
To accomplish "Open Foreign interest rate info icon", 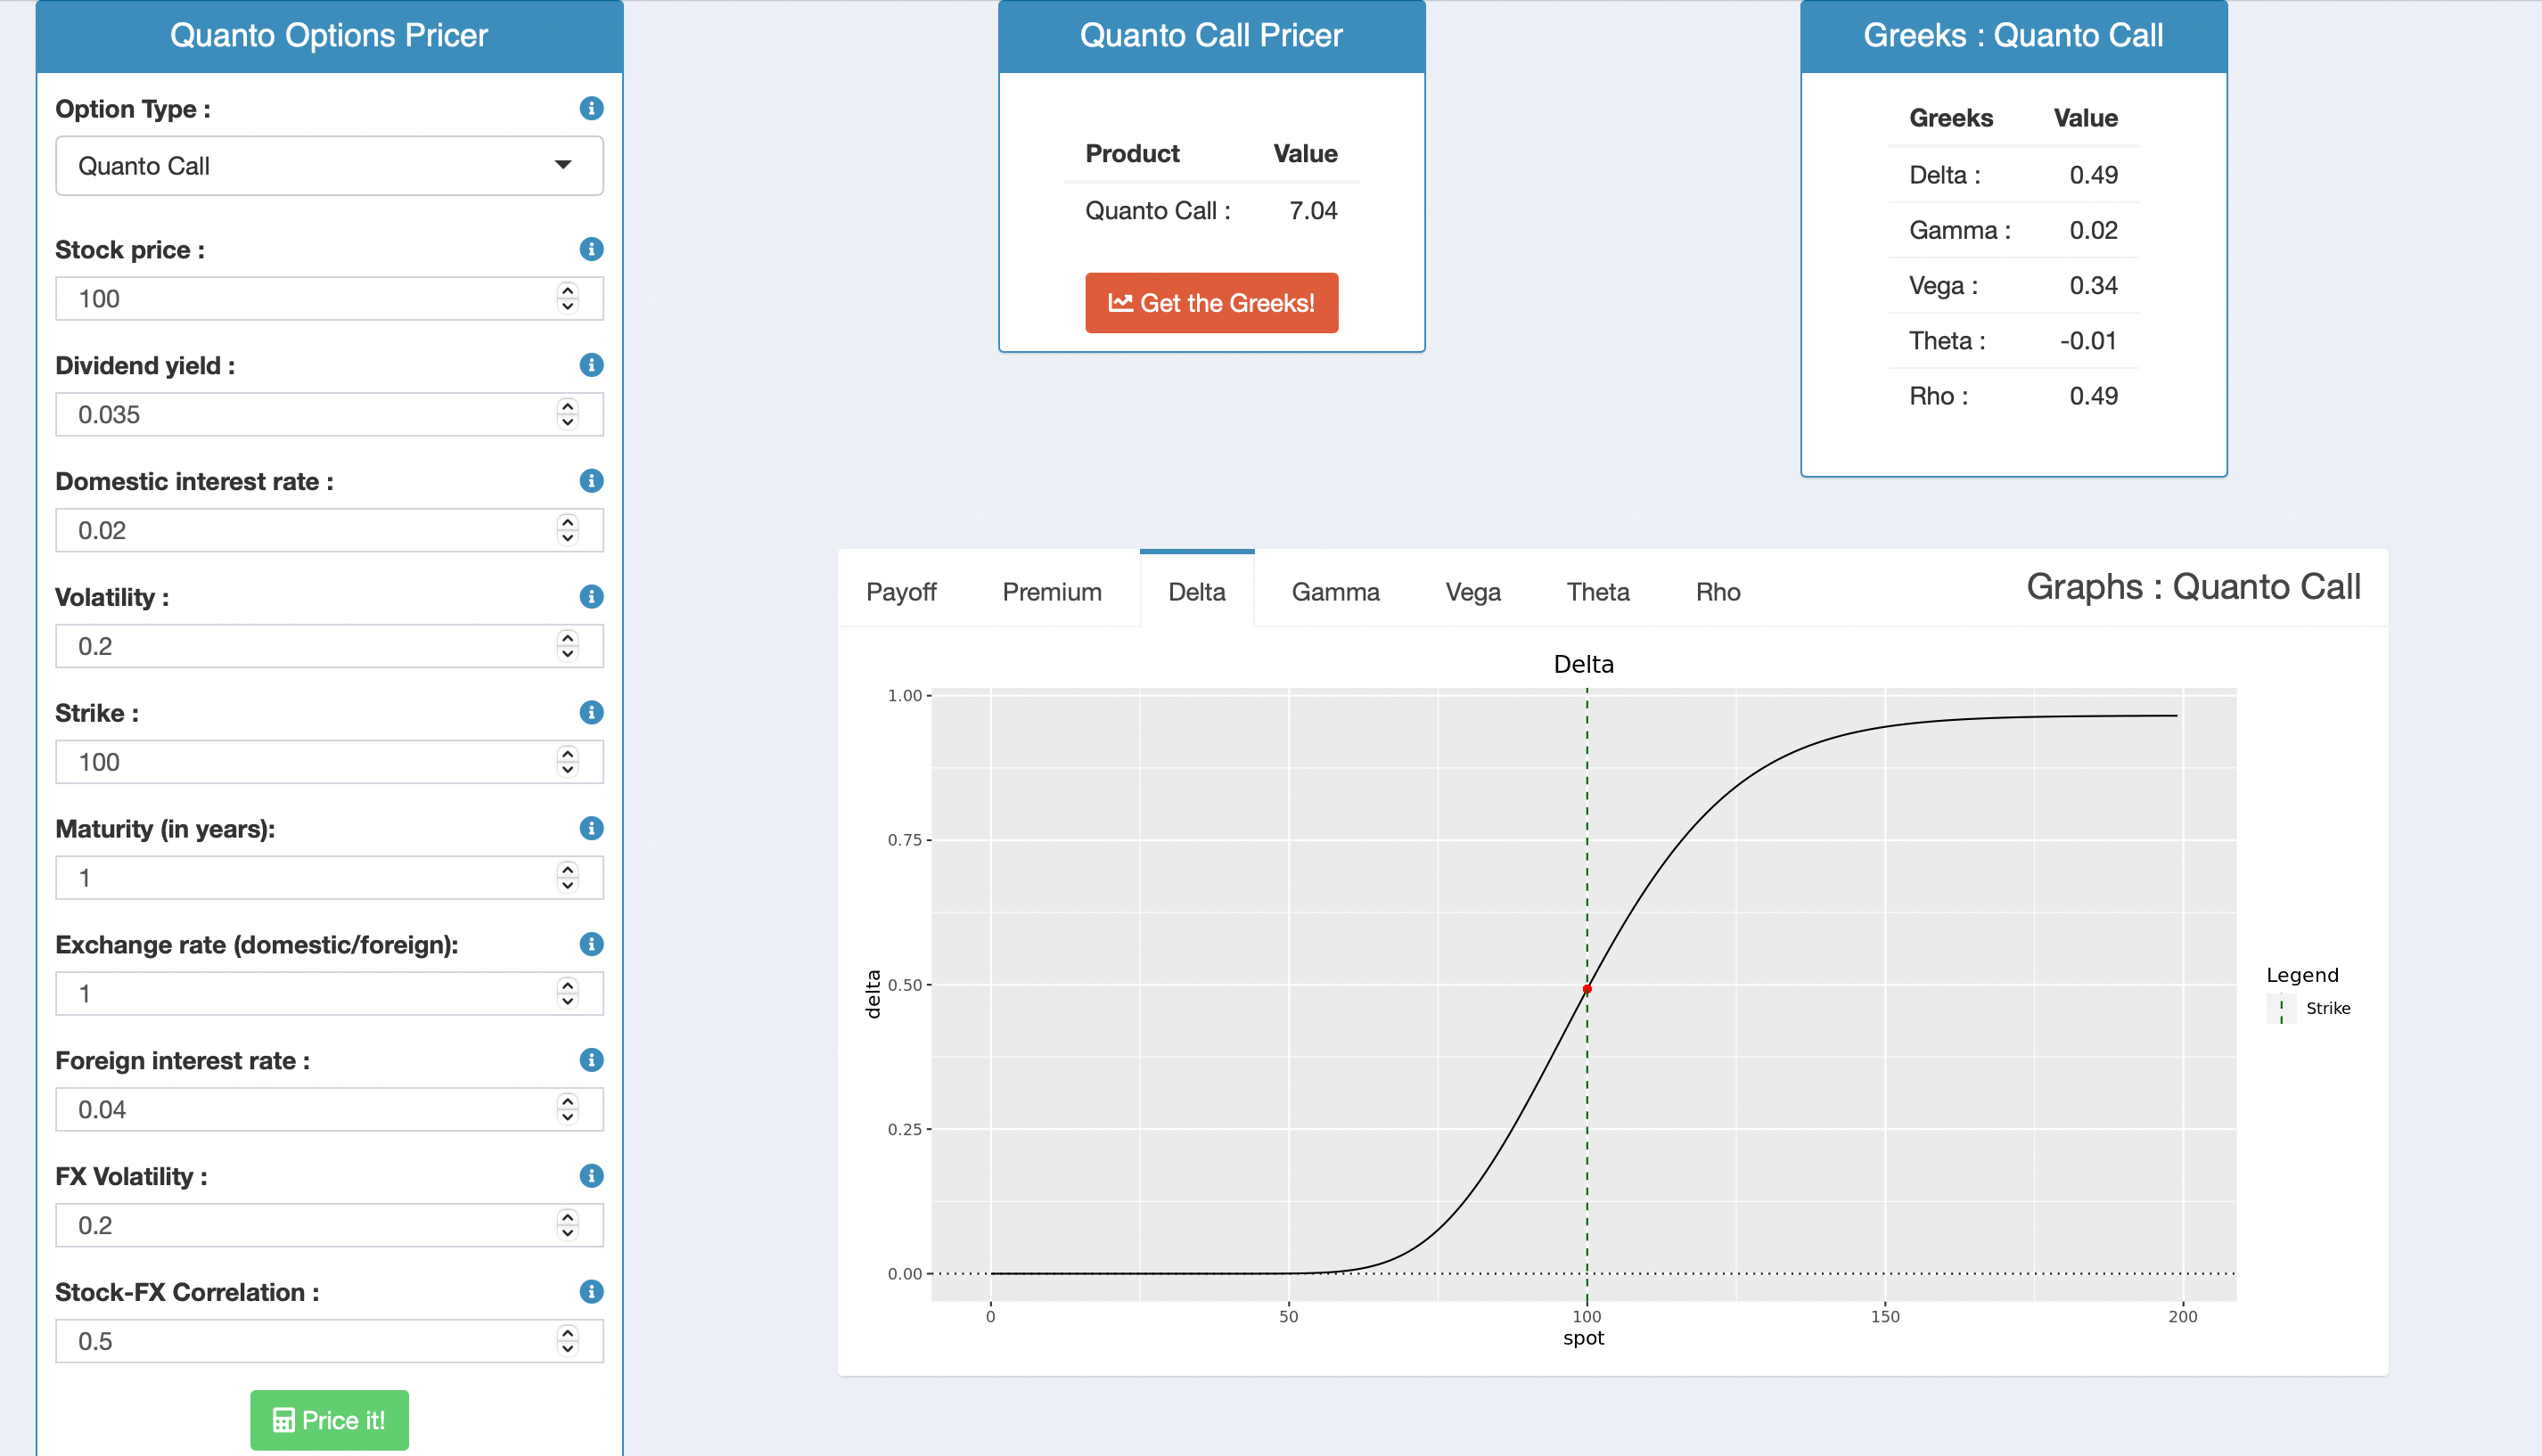I will pos(591,1060).
